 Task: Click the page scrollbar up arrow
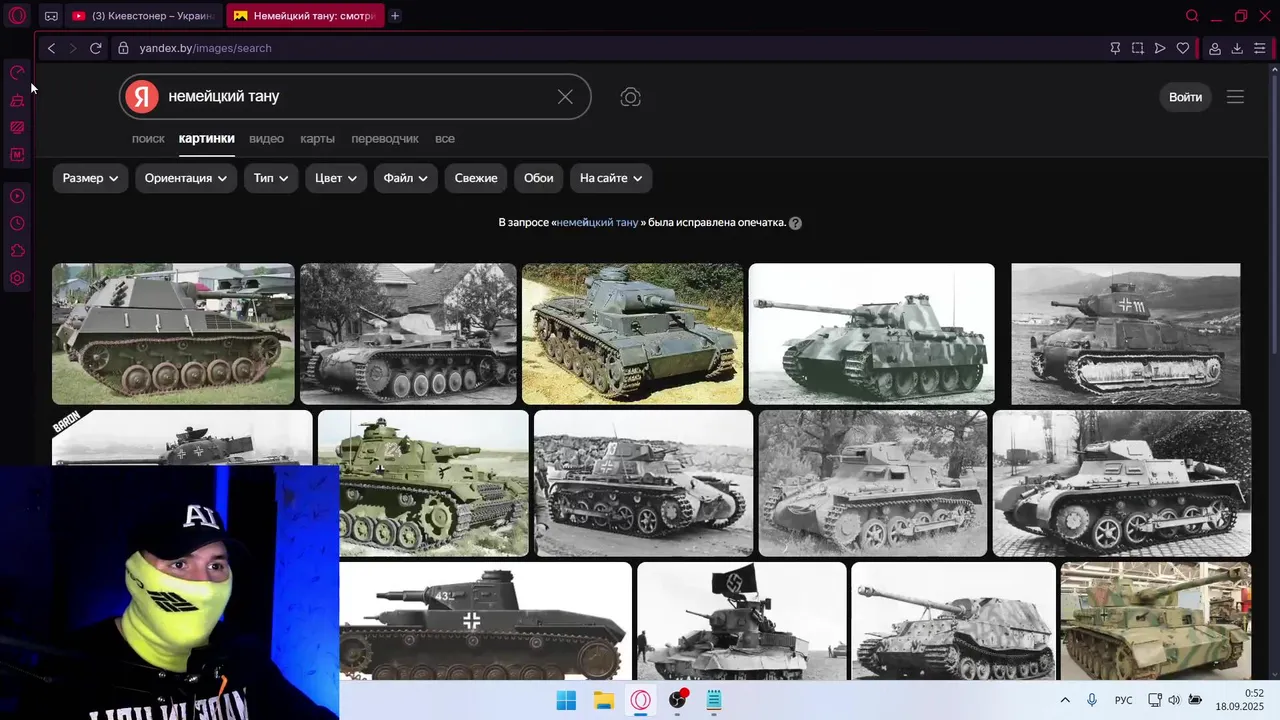(x=1274, y=70)
